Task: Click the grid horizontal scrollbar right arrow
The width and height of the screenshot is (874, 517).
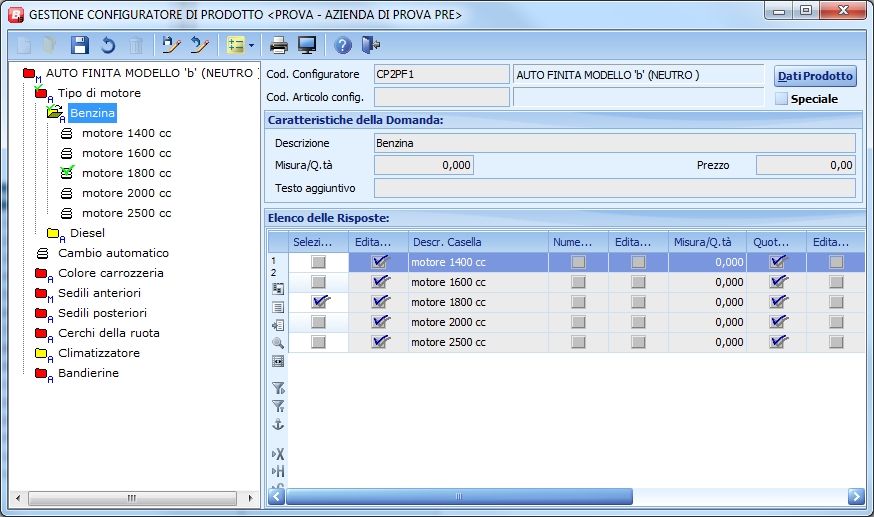Action: 855,496
